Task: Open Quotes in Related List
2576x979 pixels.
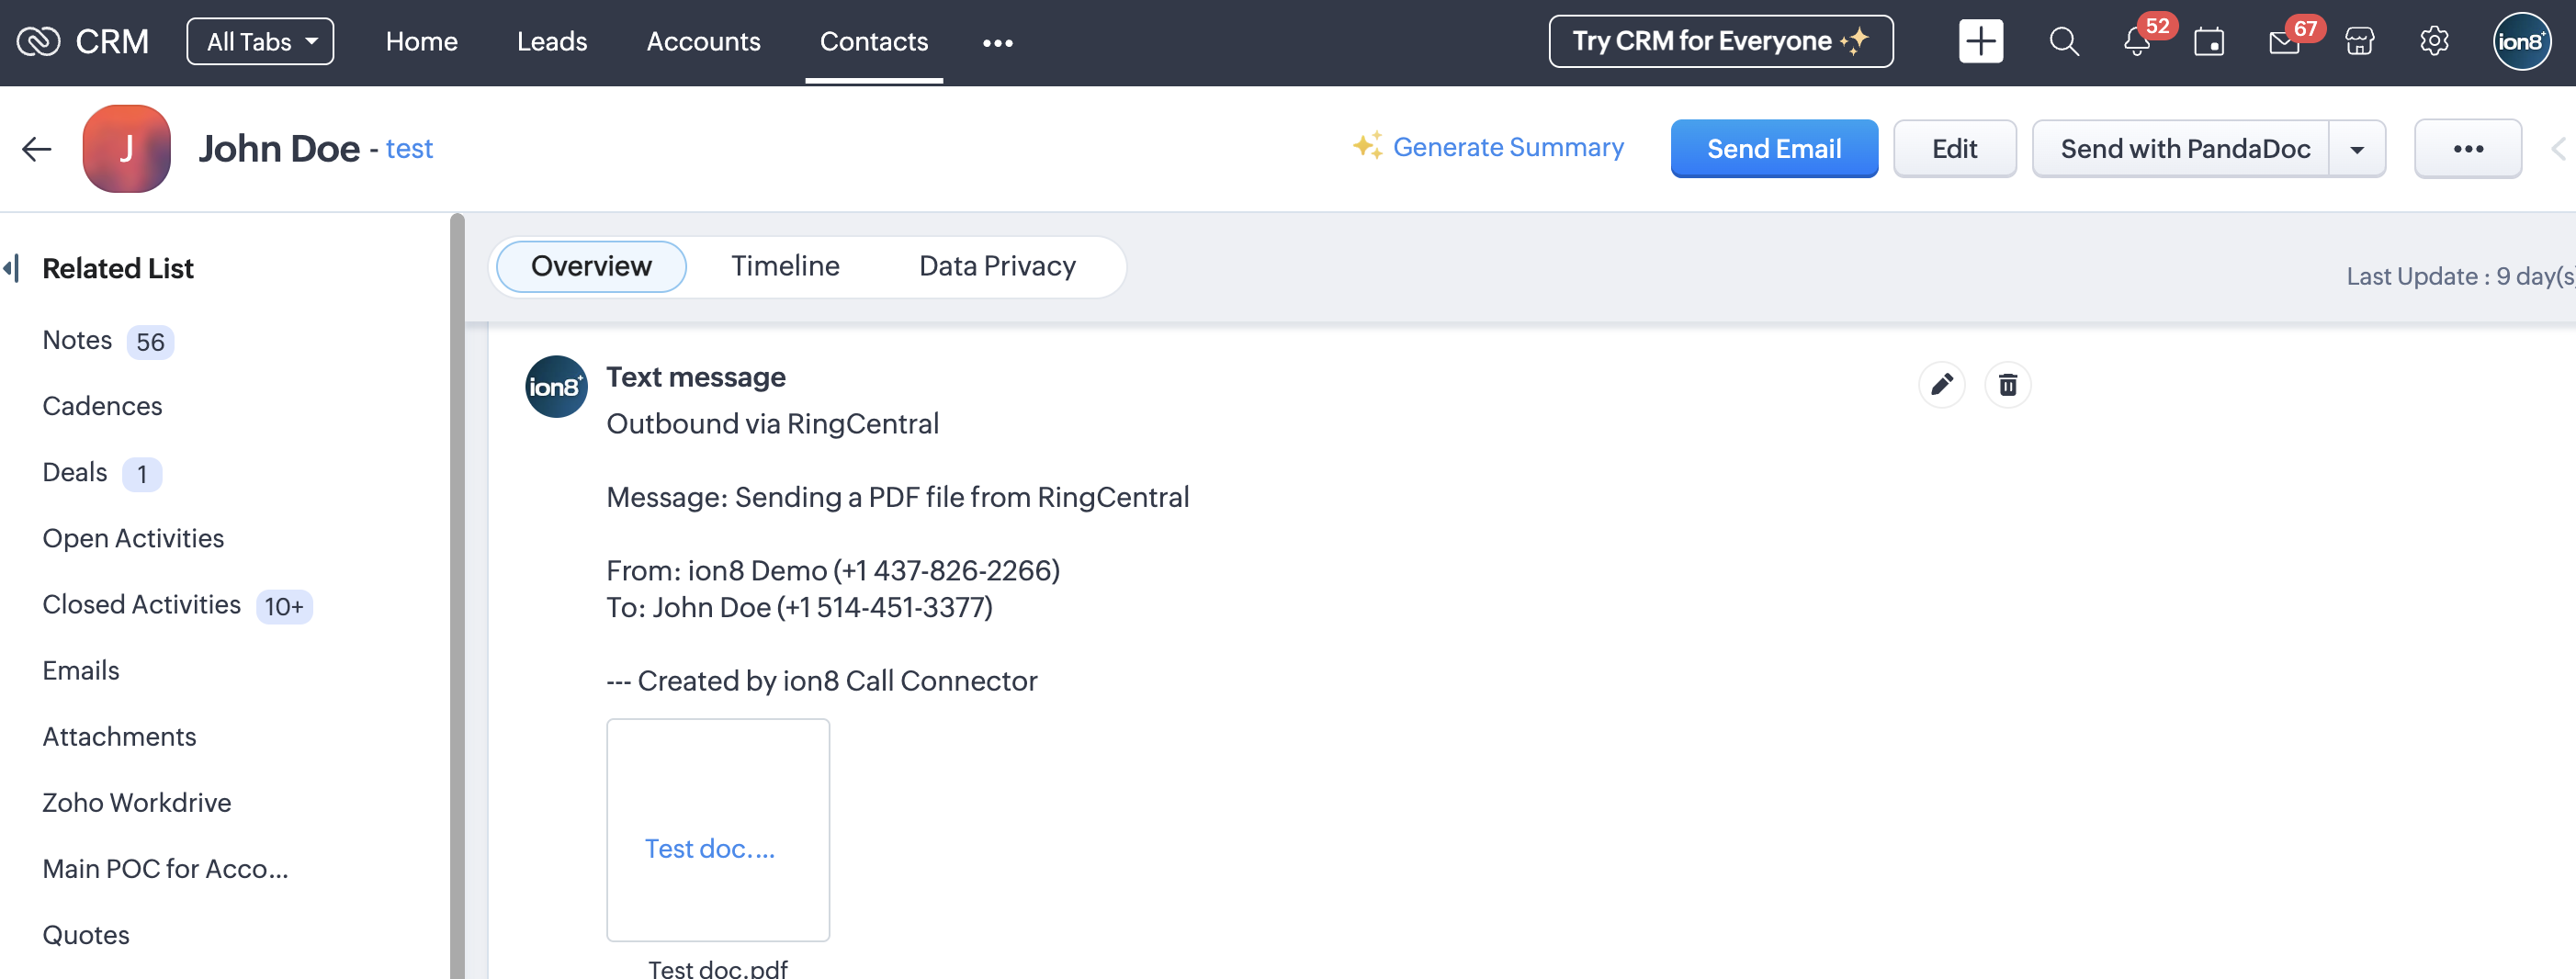Action: pyautogui.click(x=86, y=934)
